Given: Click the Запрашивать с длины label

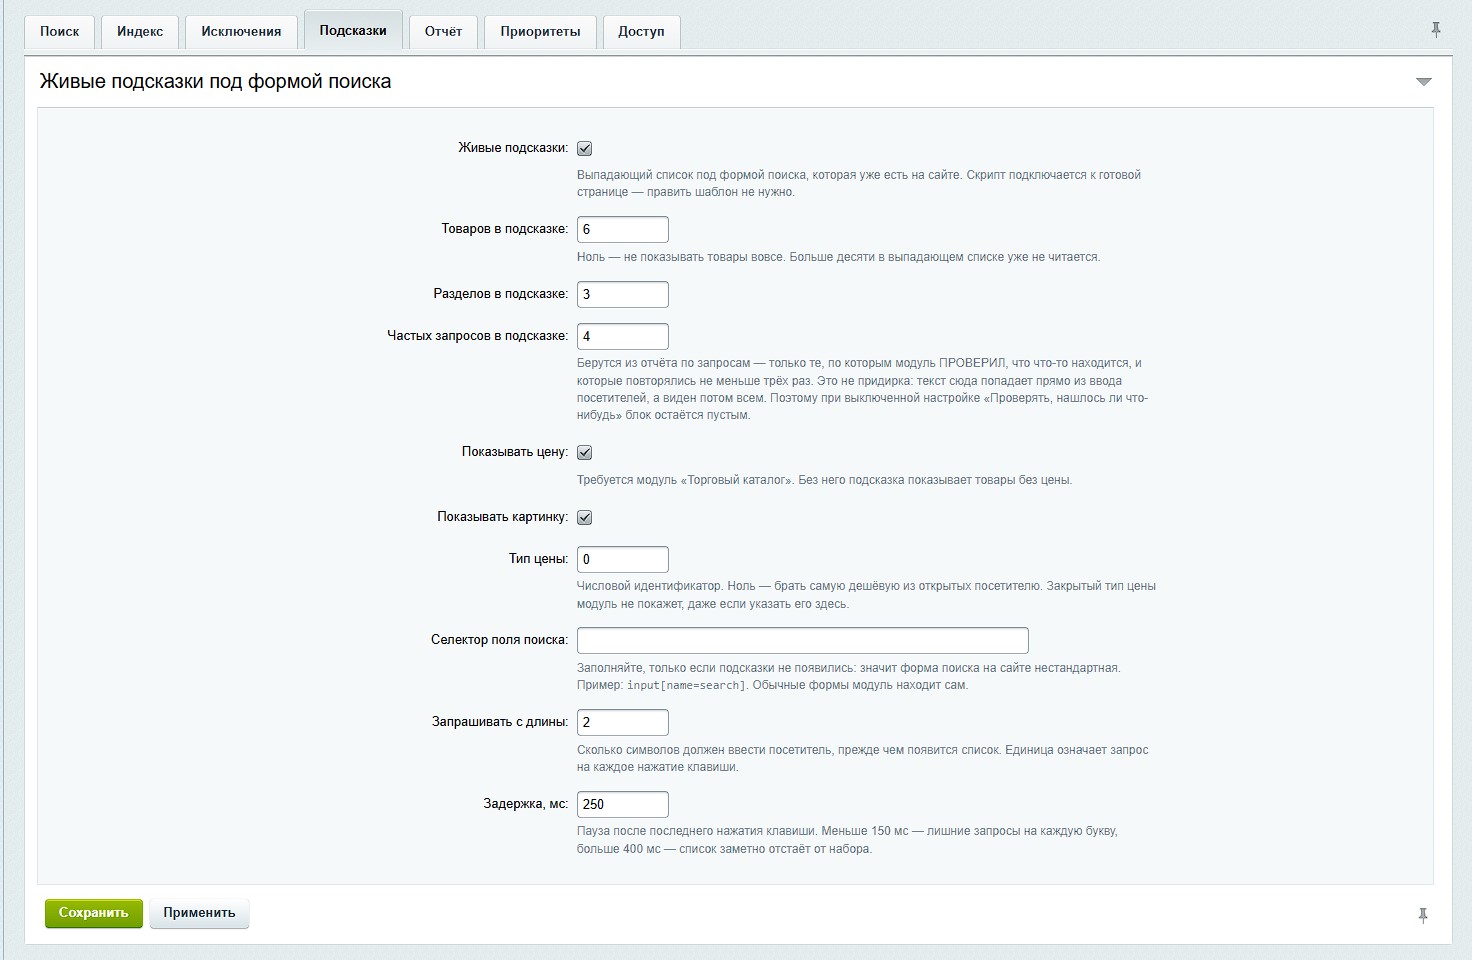Looking at the screenshot, I should pyautogui.click(x=500, y=722).
